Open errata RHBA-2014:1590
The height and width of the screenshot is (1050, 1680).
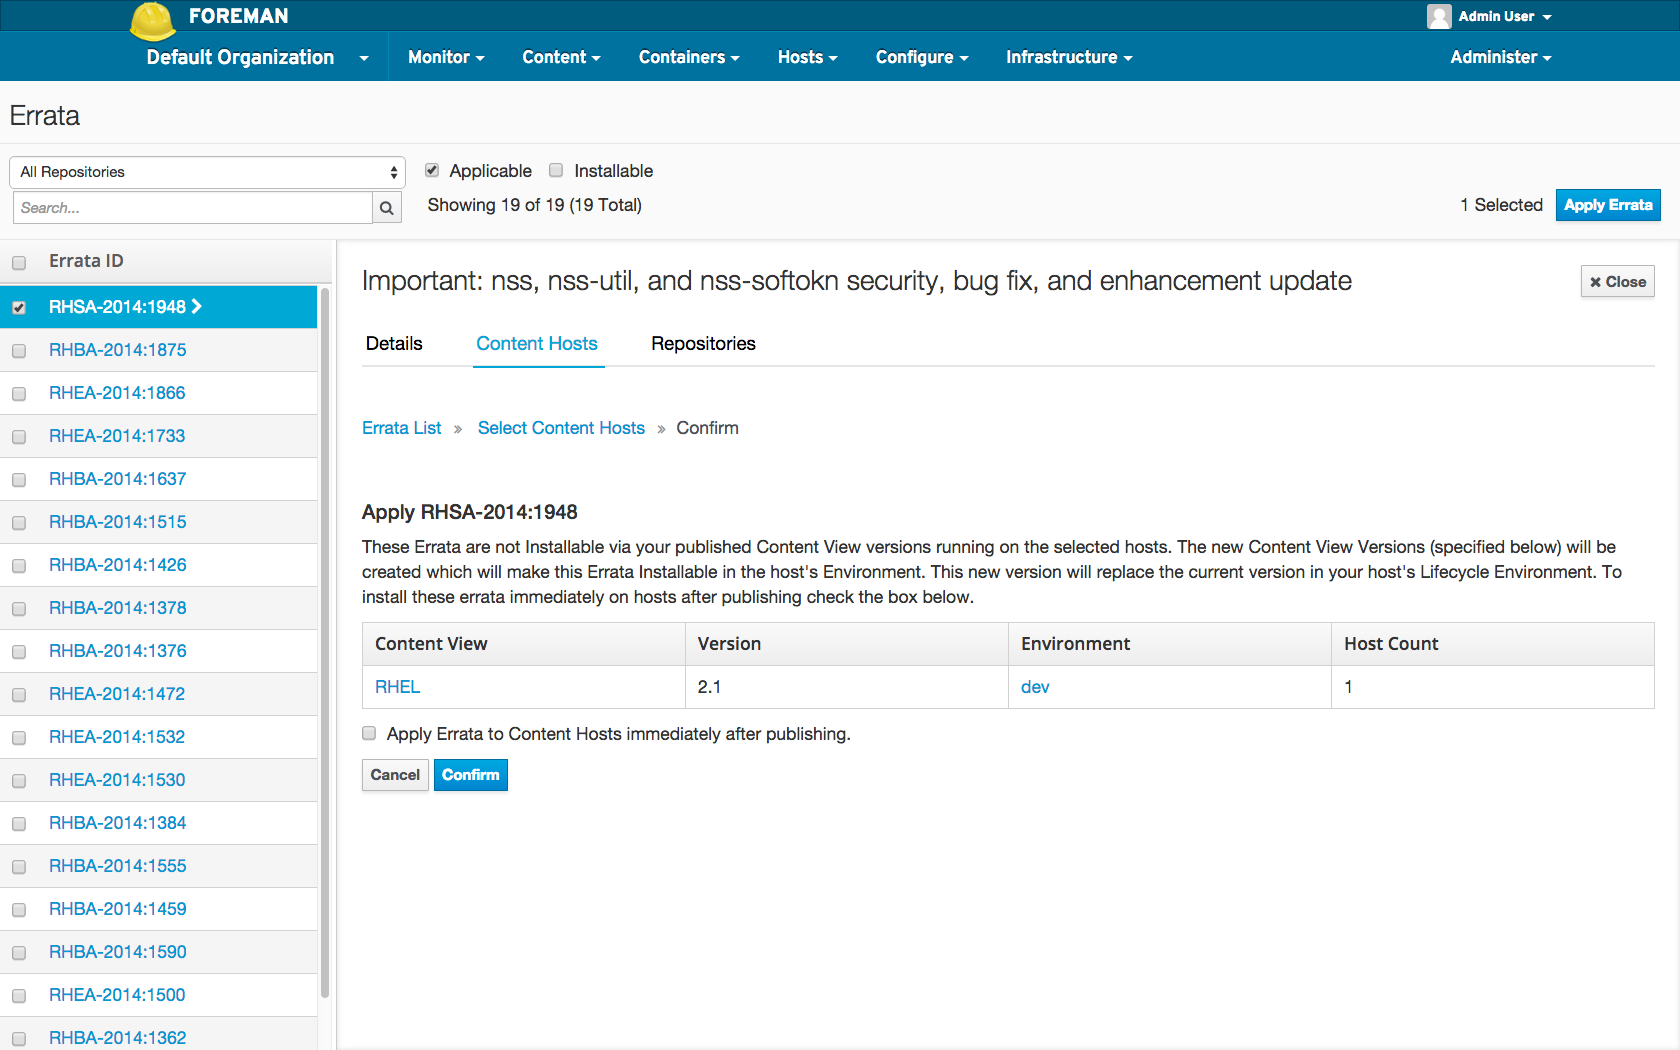pos(117,952)
